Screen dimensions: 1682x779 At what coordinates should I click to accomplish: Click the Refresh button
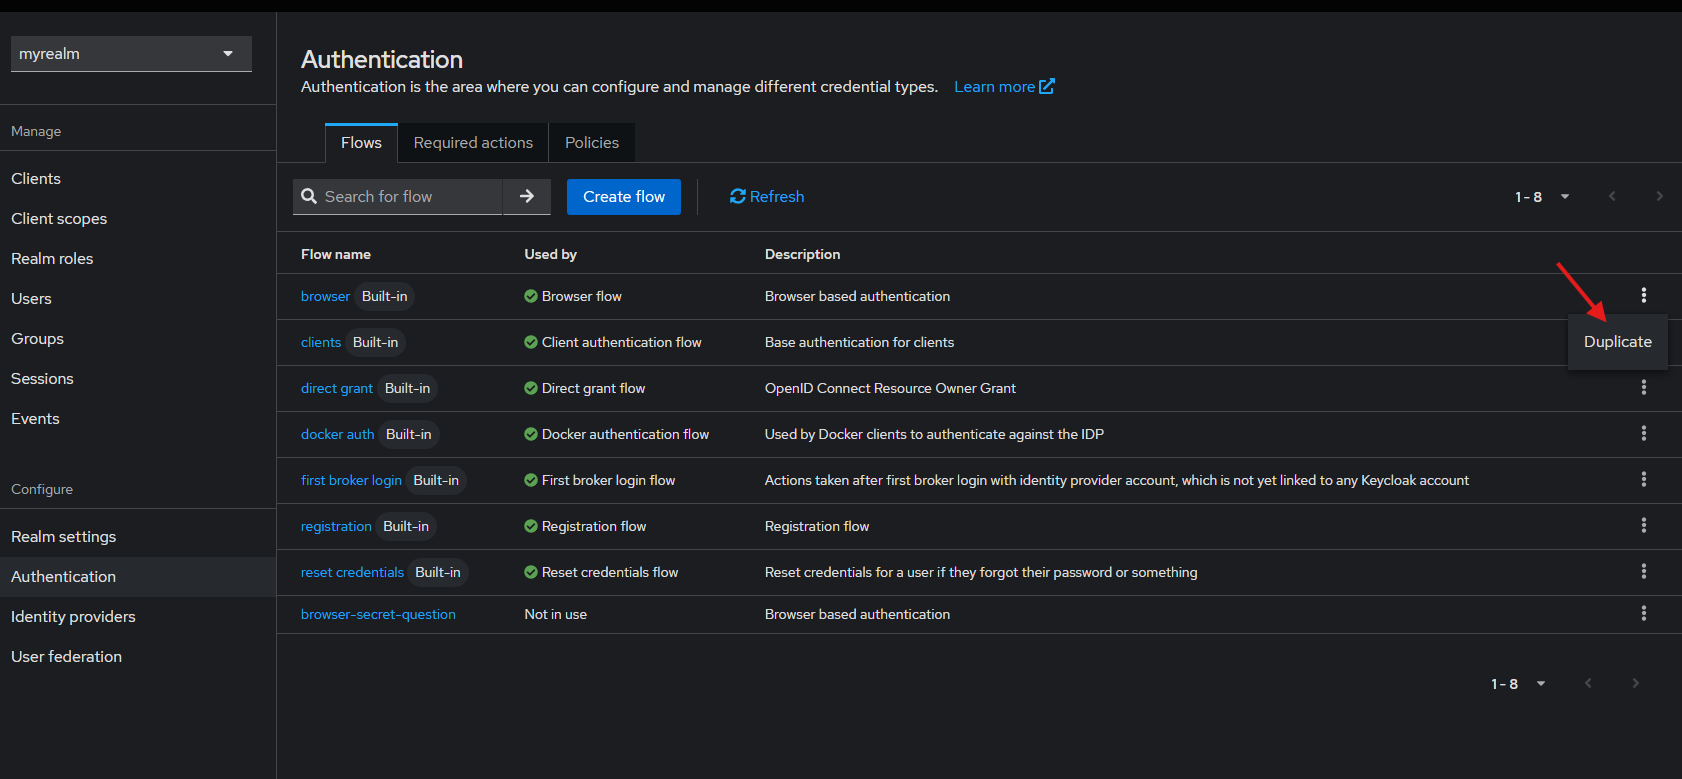pyautogui.click(x=767, y=197)
